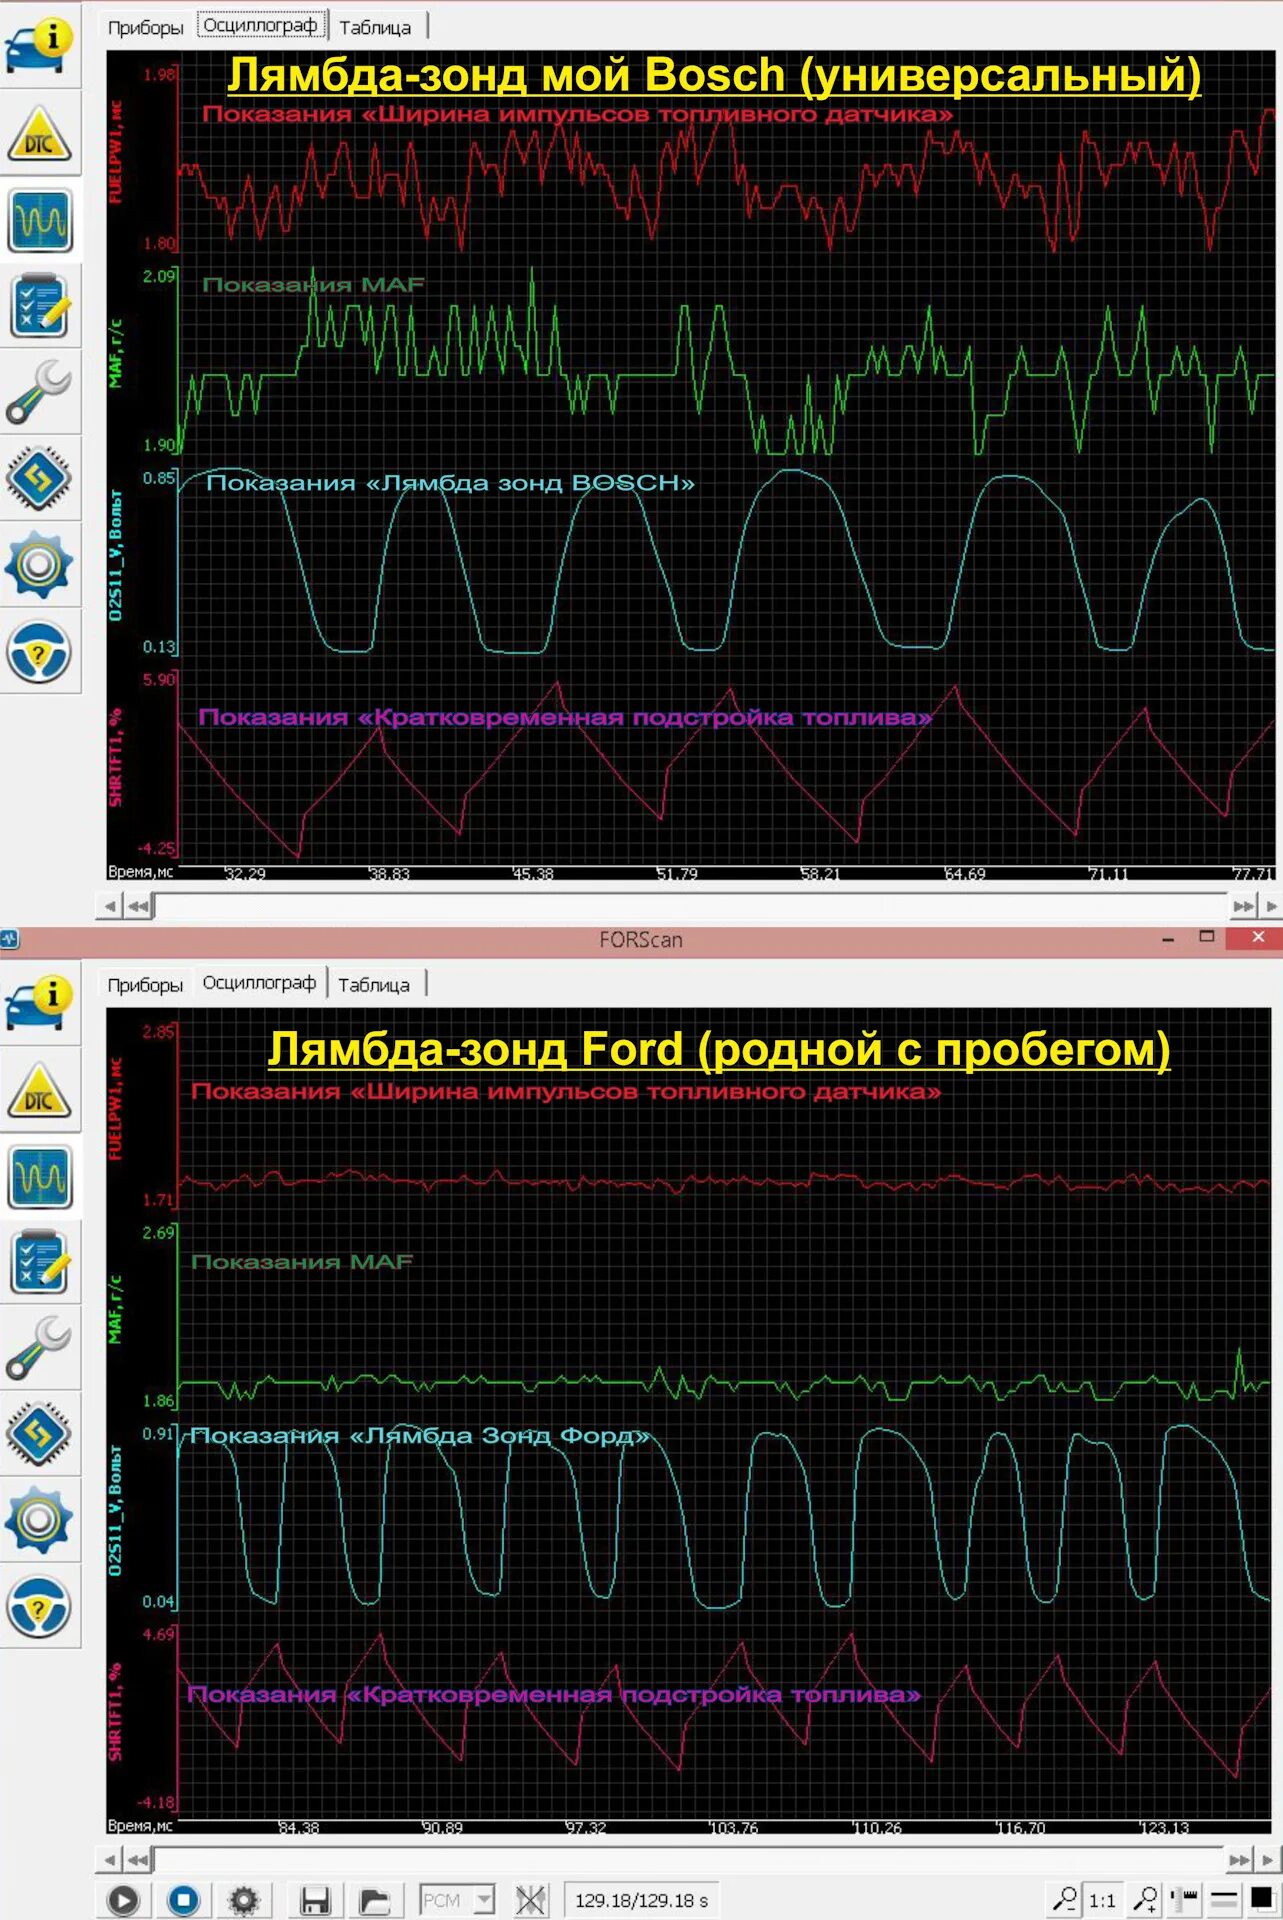Image resolution: width=1283 pixels, height=1920 pixels.
Task: Switch to Осциллограф tab in lower window
Action: 260,983
